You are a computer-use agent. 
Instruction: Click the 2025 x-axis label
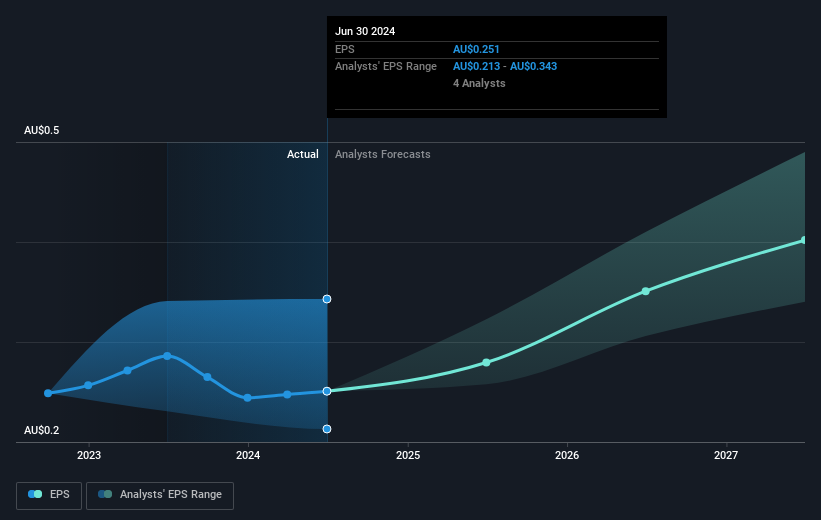pos(408,455)
